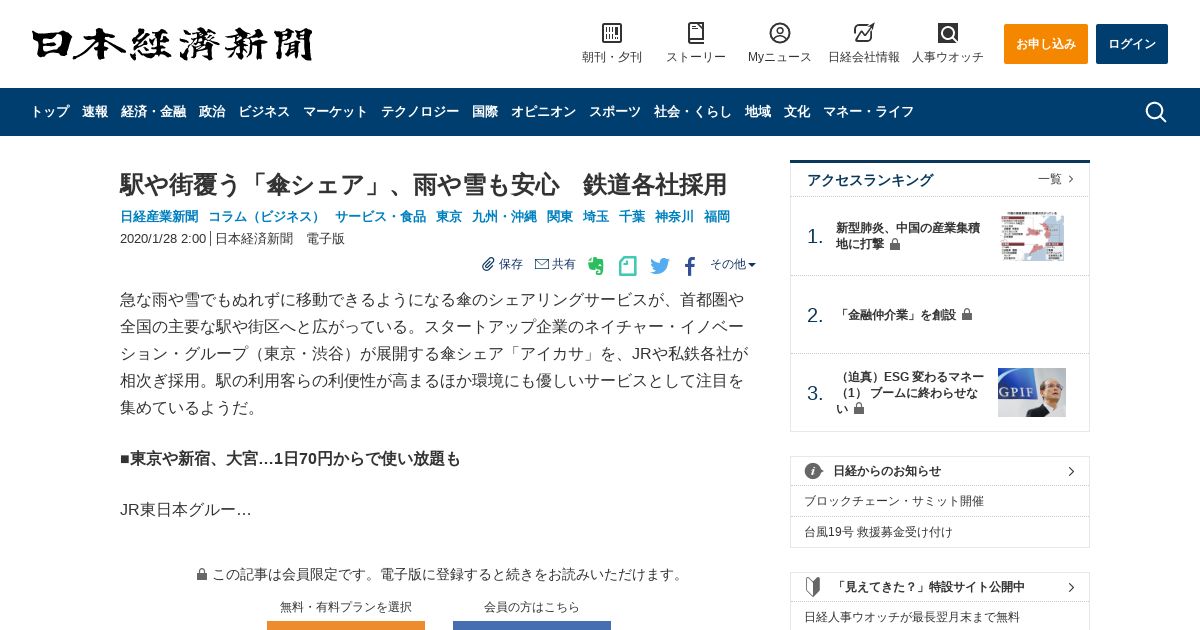Click the 一覧 ranking list link
Viewport: 1200px width, 630px height.
point(1050,179)
